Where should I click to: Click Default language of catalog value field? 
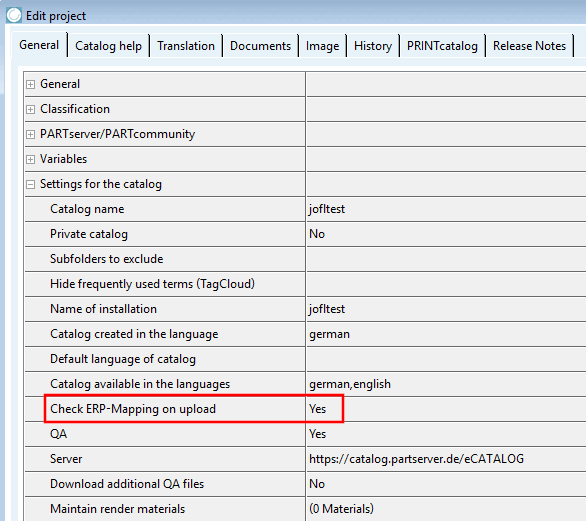pyautogui.click(x=446, y=359)
